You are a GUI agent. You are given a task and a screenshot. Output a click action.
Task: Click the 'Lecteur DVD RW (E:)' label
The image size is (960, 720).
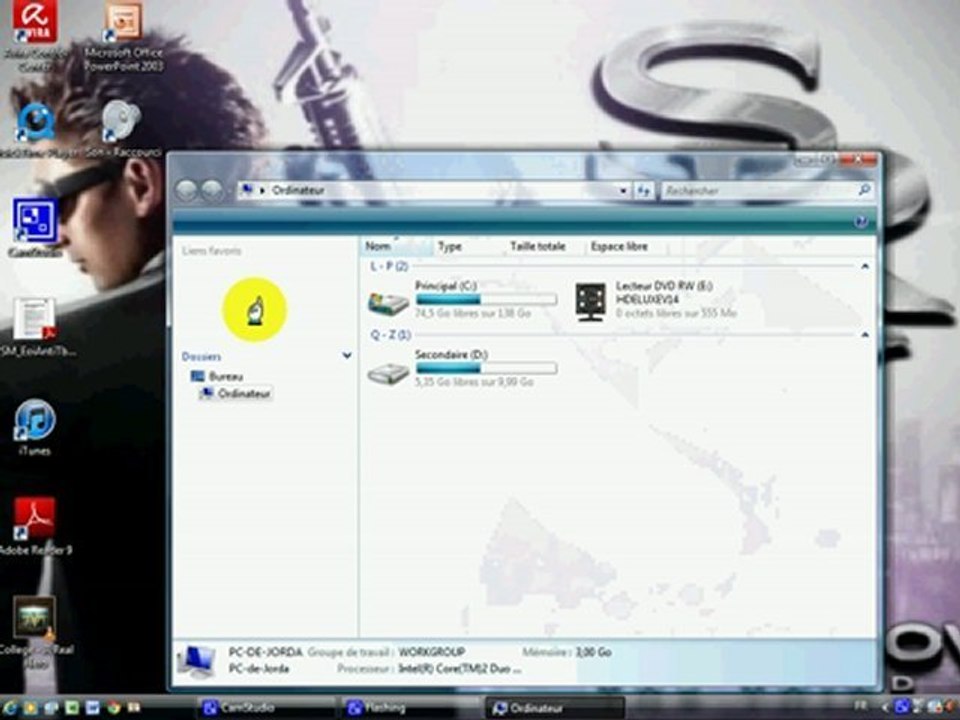point(664,285)
